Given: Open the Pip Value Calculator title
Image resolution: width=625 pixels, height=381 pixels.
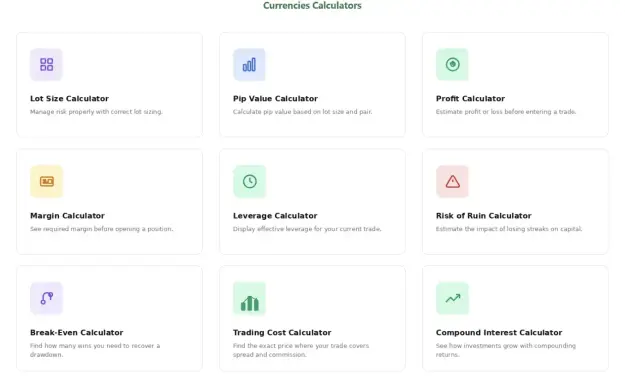Looking at the screenshot, I should point(275,98).
